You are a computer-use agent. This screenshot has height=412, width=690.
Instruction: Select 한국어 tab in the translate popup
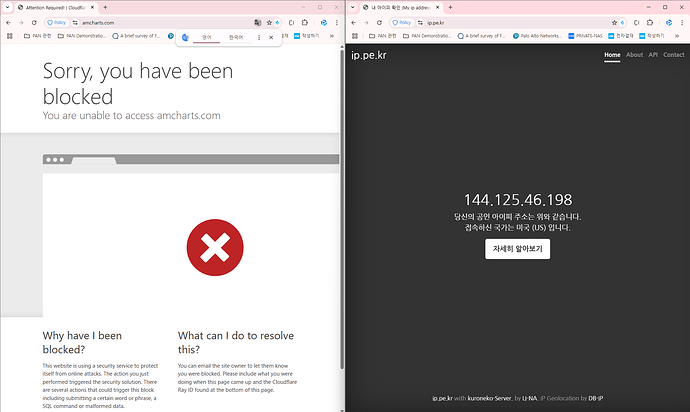point(236,37)
